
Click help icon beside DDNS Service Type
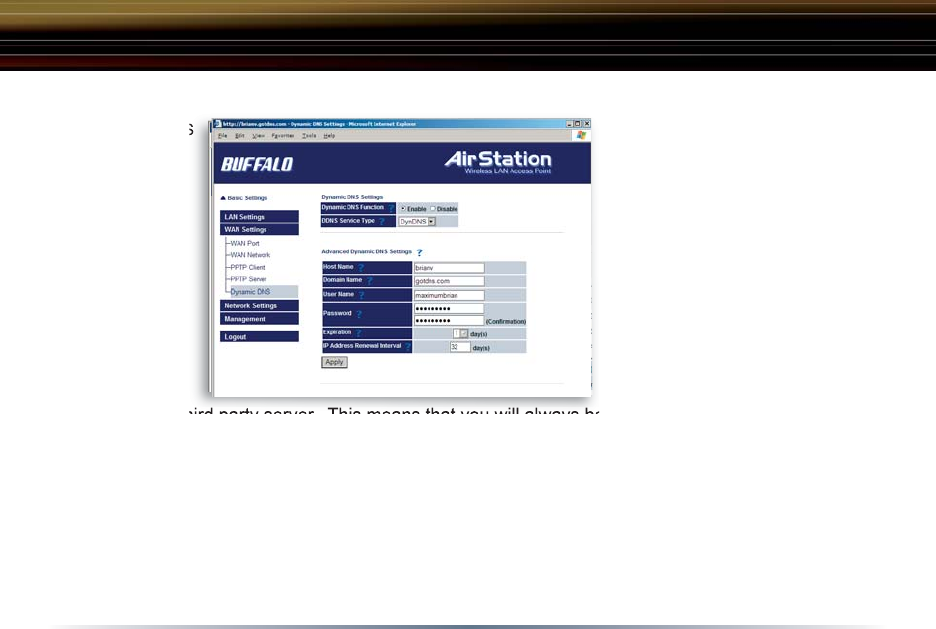[381, 221]
